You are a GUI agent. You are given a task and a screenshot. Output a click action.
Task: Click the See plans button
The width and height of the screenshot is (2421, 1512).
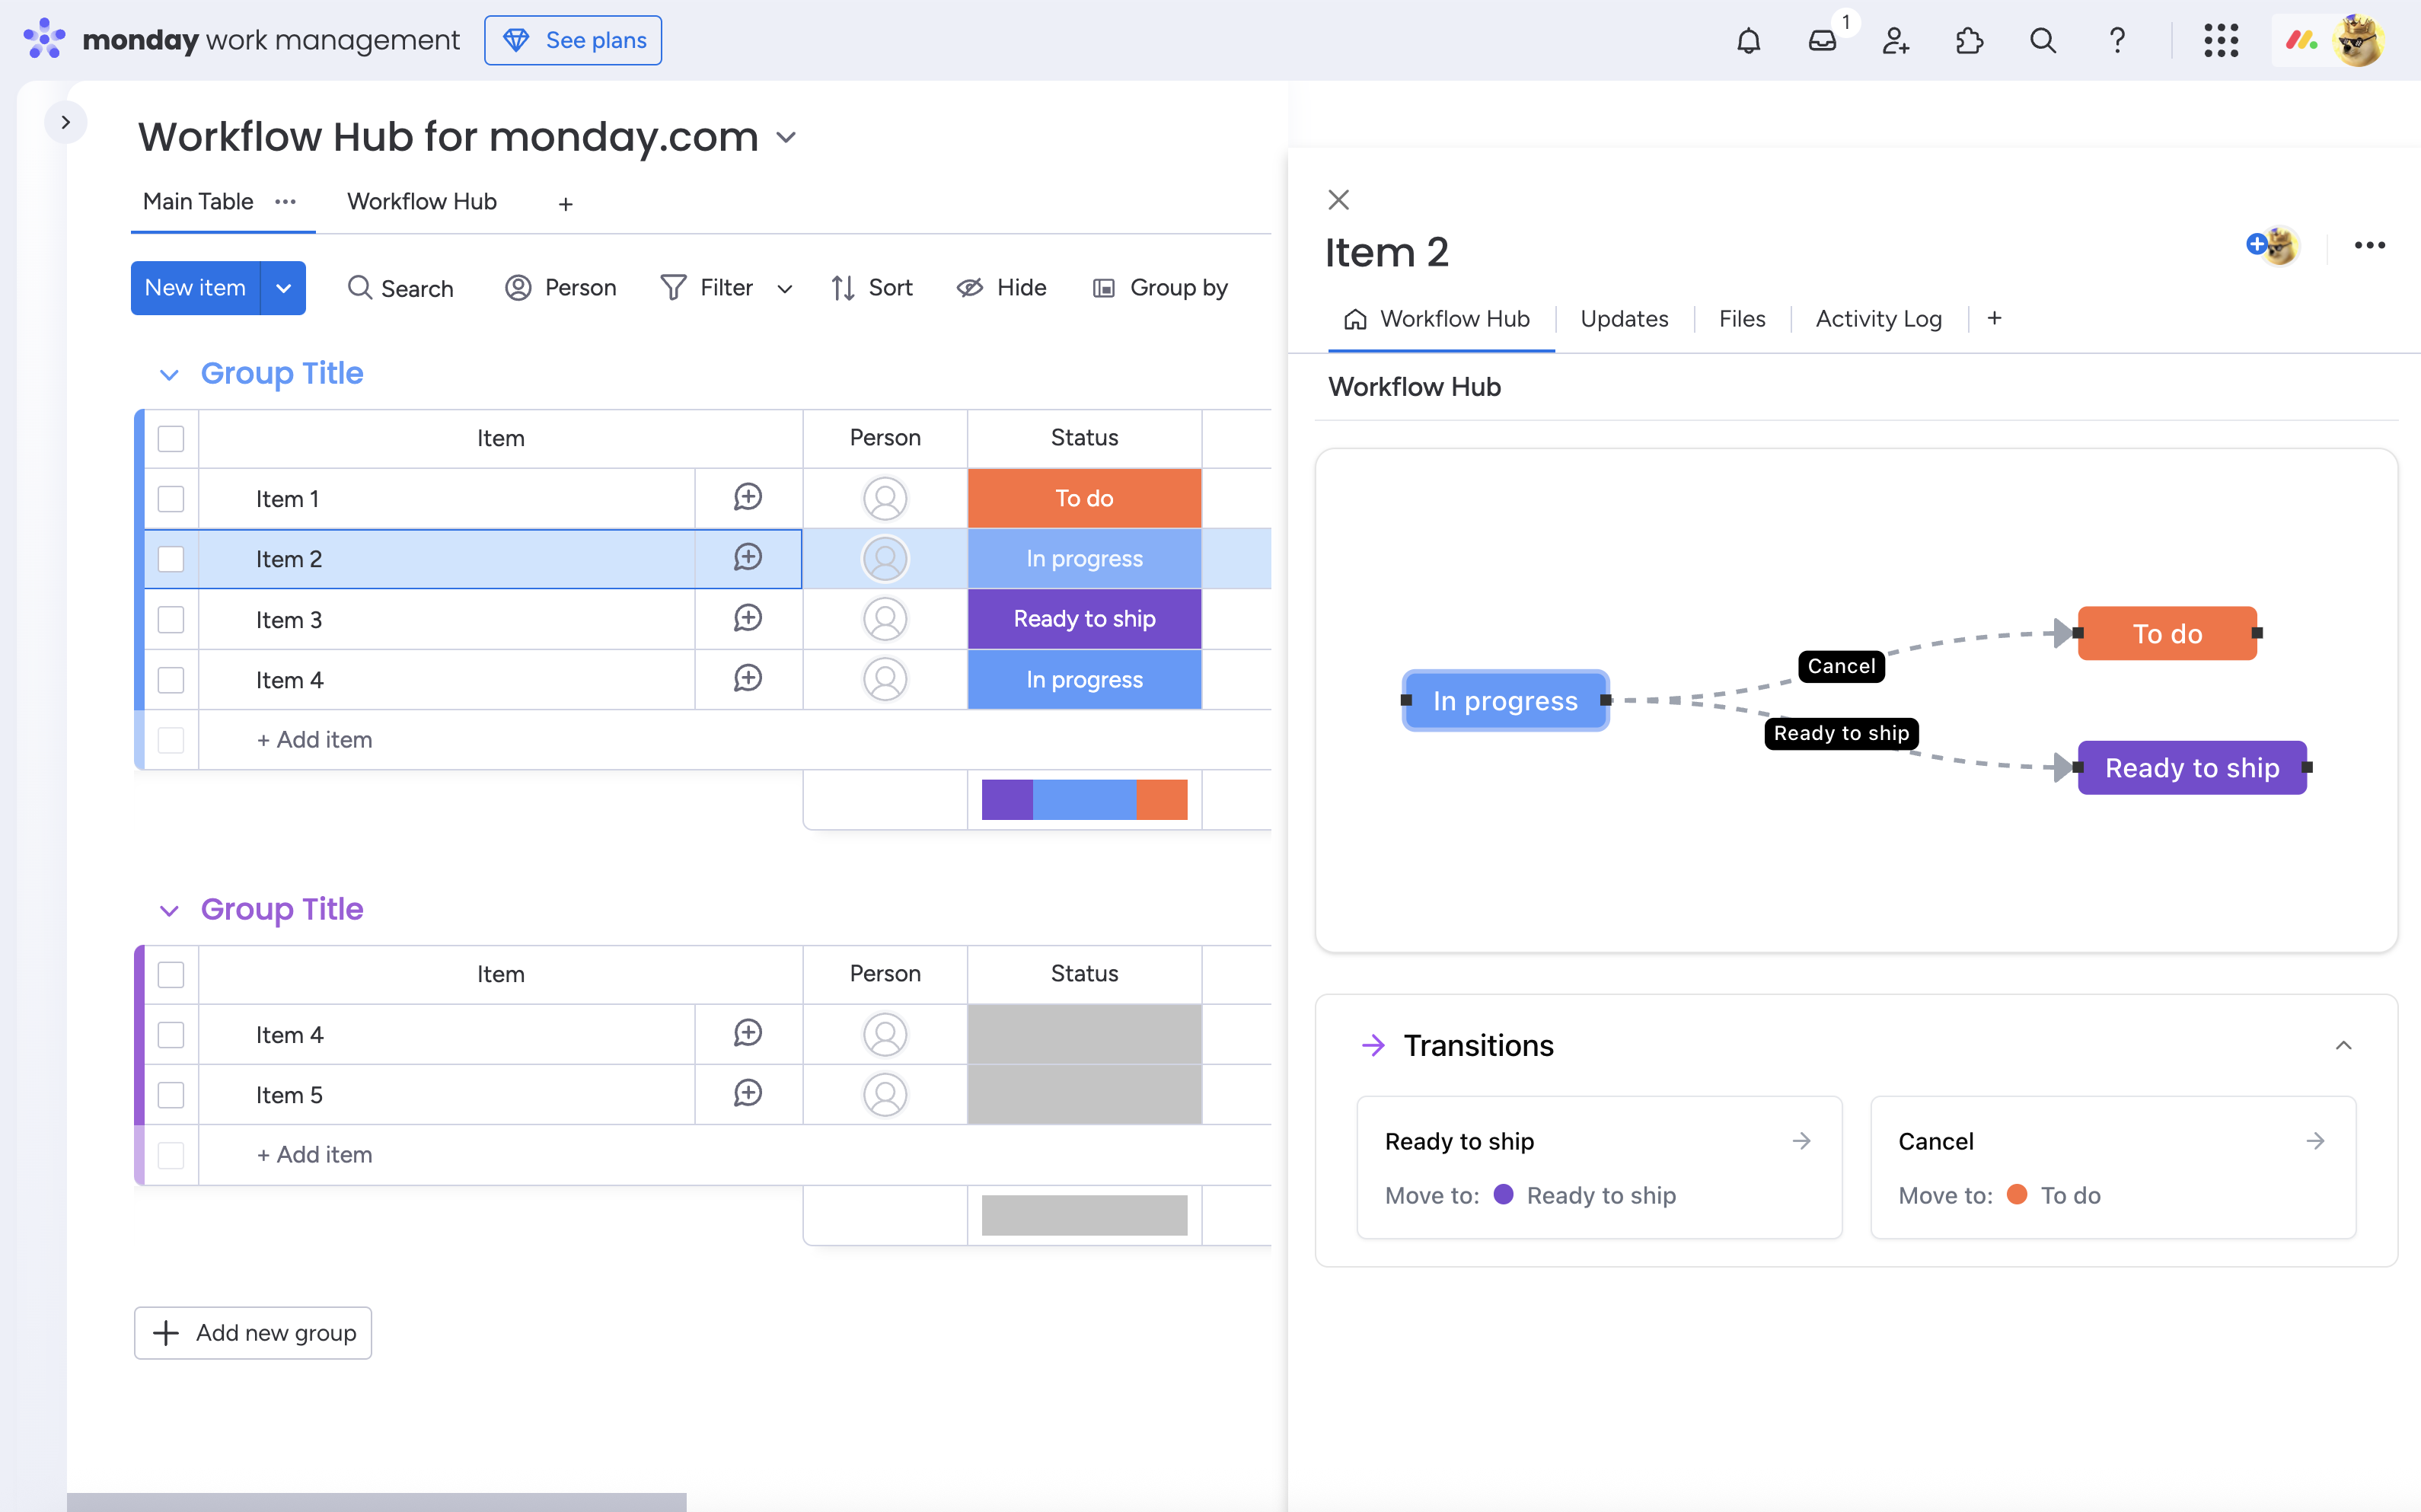pyautogui.click(x=573, y=41)
